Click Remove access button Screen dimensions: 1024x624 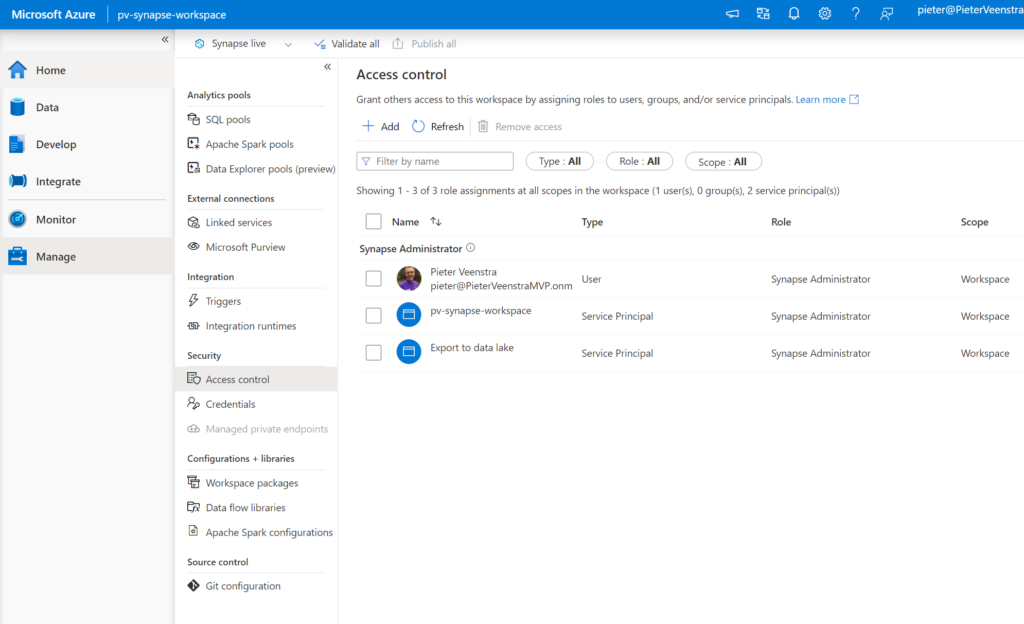pyautogui.click(x=520, y=127)
